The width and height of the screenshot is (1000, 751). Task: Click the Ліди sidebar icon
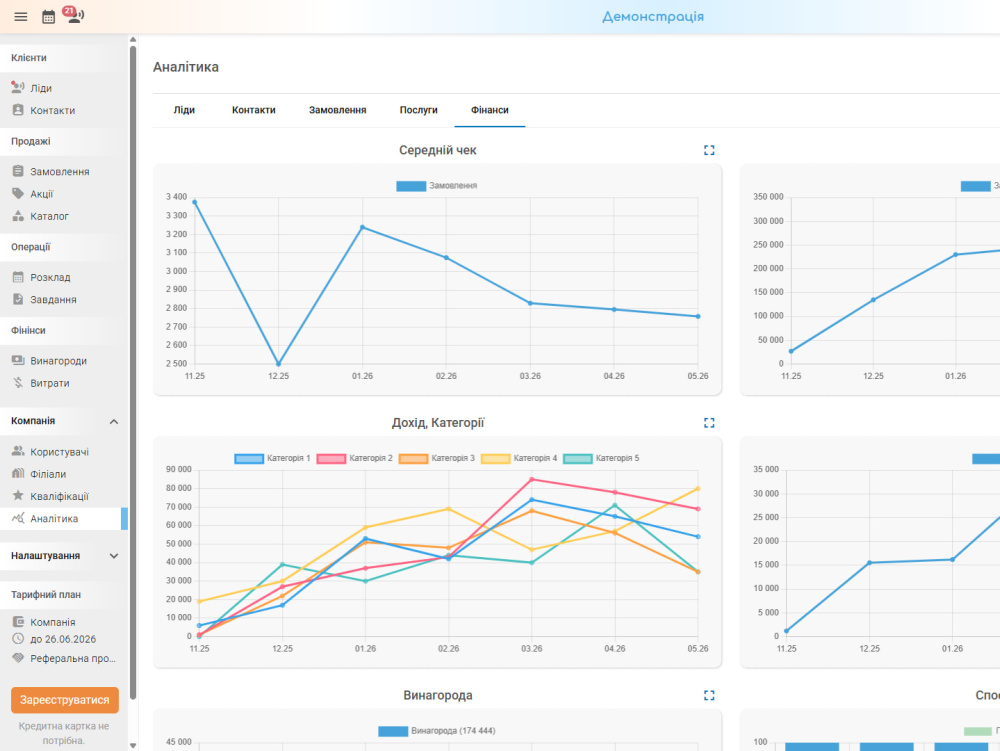tap(18, 87)
